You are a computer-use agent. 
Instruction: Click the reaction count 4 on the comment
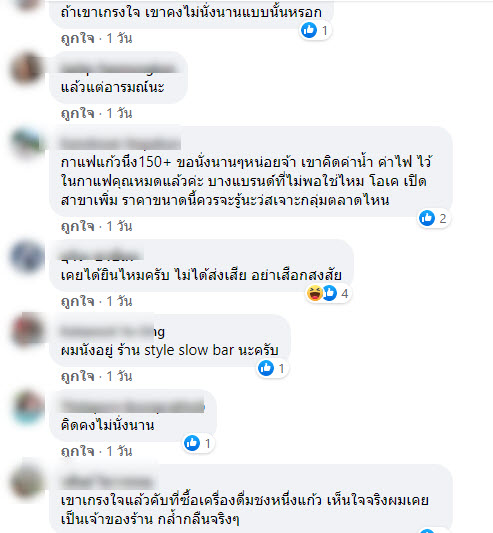coord(344,294)
